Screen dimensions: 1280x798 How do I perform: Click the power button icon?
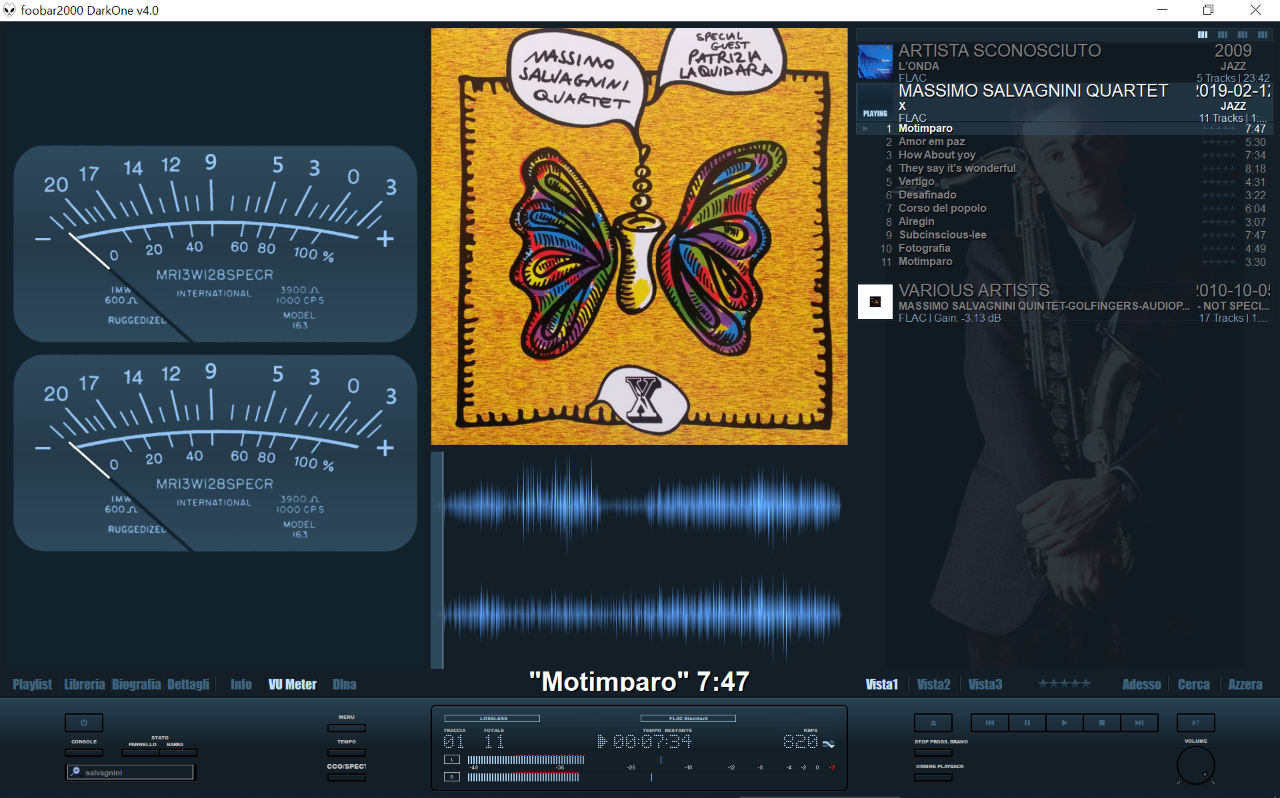84,723
